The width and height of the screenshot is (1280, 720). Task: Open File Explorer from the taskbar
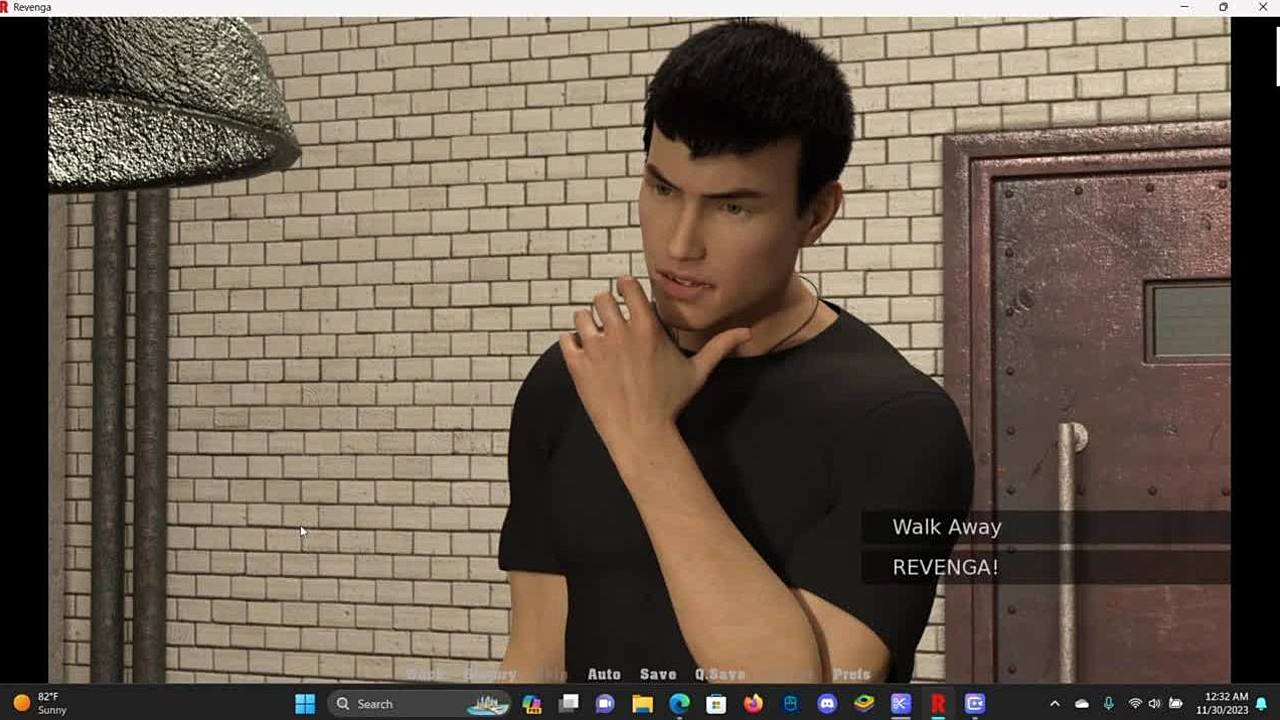[x=642, y=704]
